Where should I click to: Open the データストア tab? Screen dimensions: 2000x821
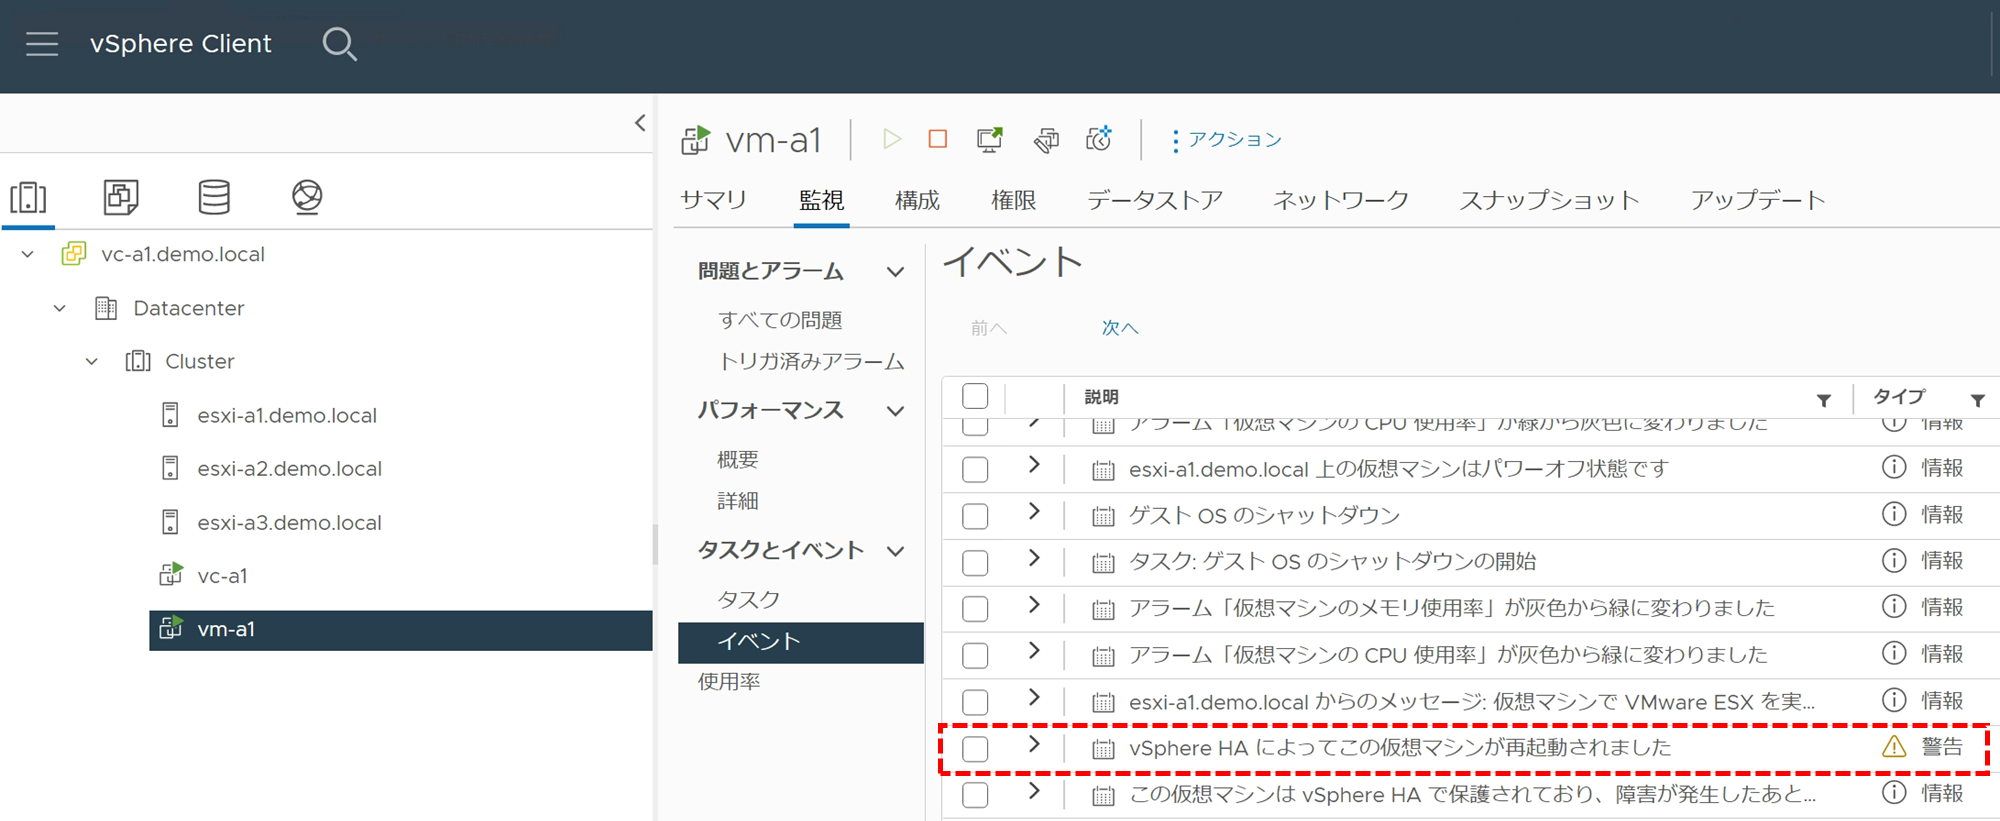pos(1155,200)
